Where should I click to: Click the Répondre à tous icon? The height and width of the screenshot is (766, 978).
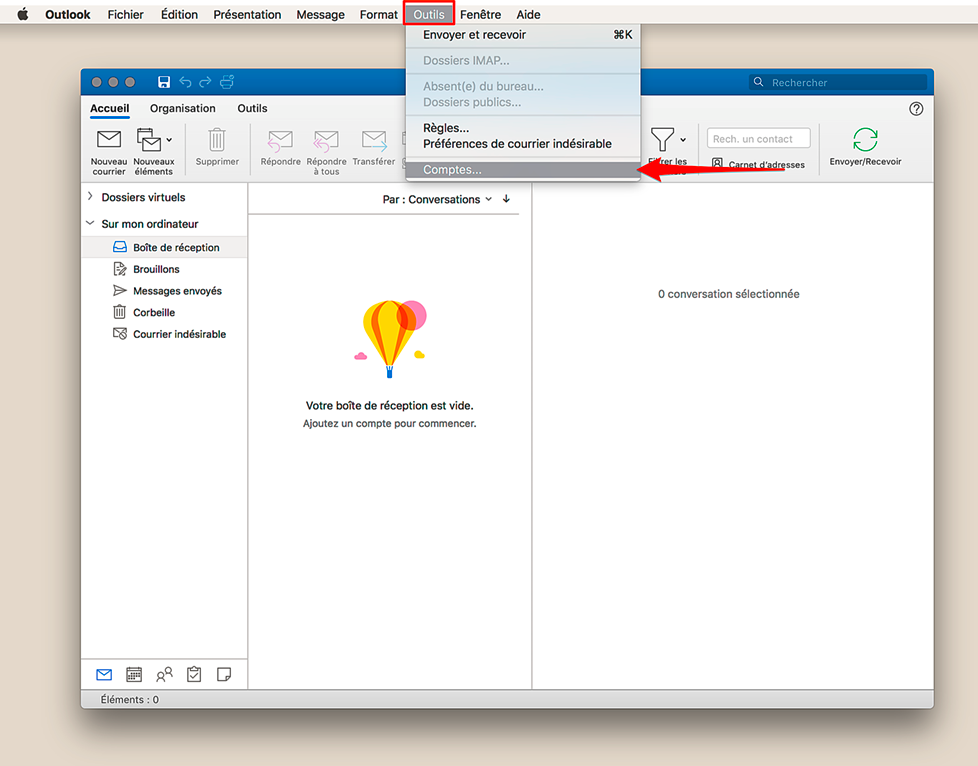(x=326, y=141)
